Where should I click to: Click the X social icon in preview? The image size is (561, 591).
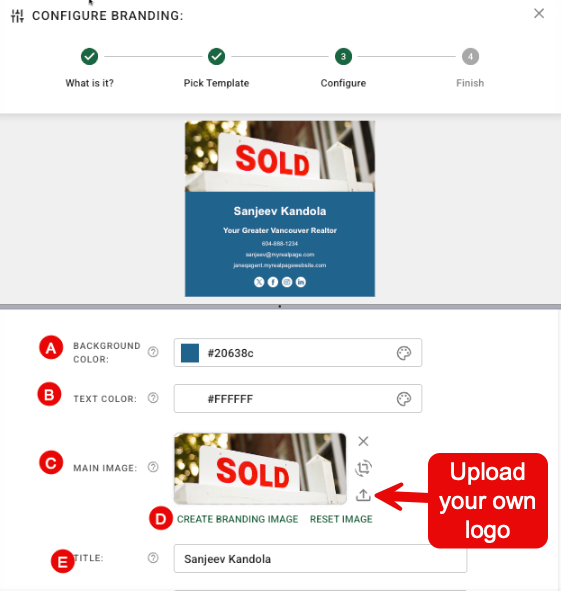pyautogui.click(x=259, y=282)
